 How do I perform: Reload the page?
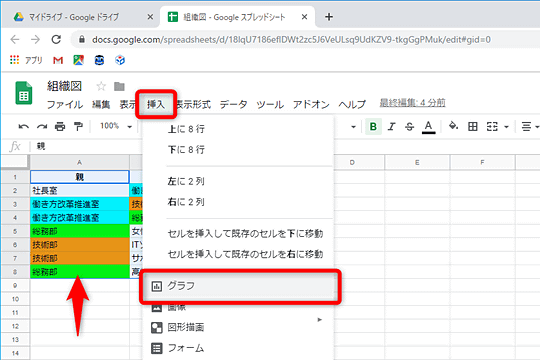[56, 40]
